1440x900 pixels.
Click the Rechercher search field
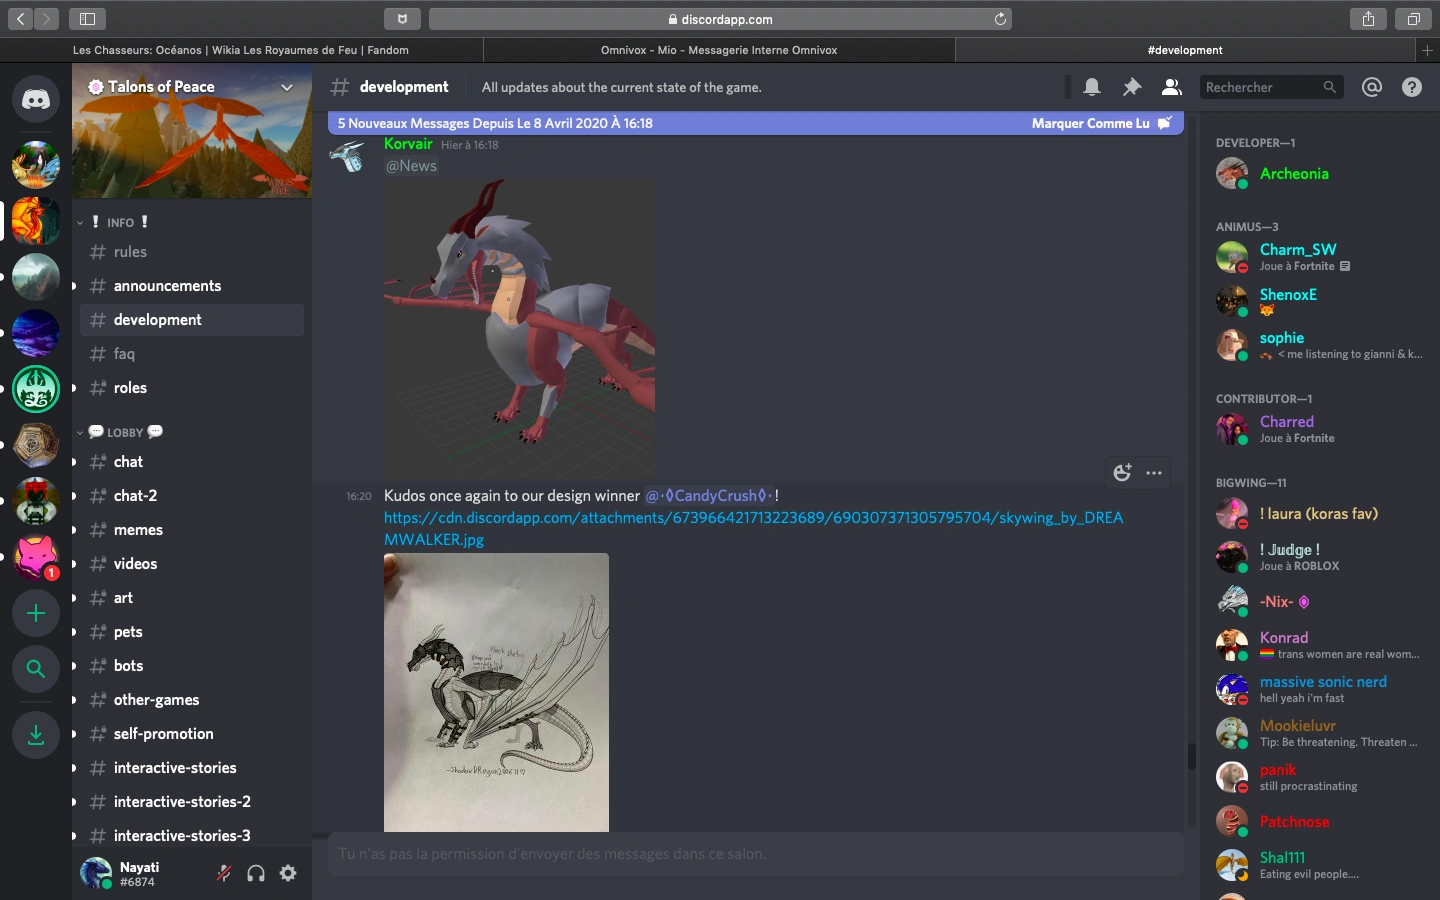(x=1260, y=88)
